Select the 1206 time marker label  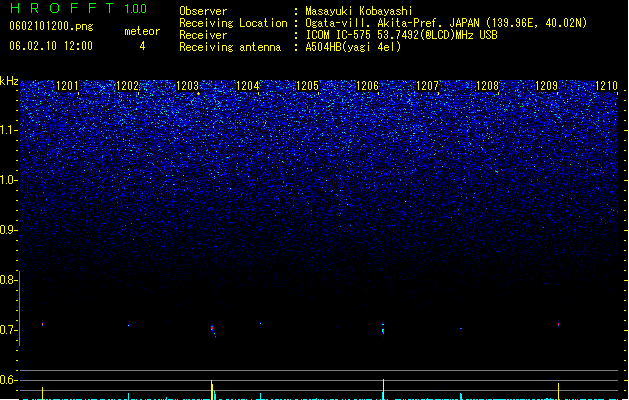367,86
